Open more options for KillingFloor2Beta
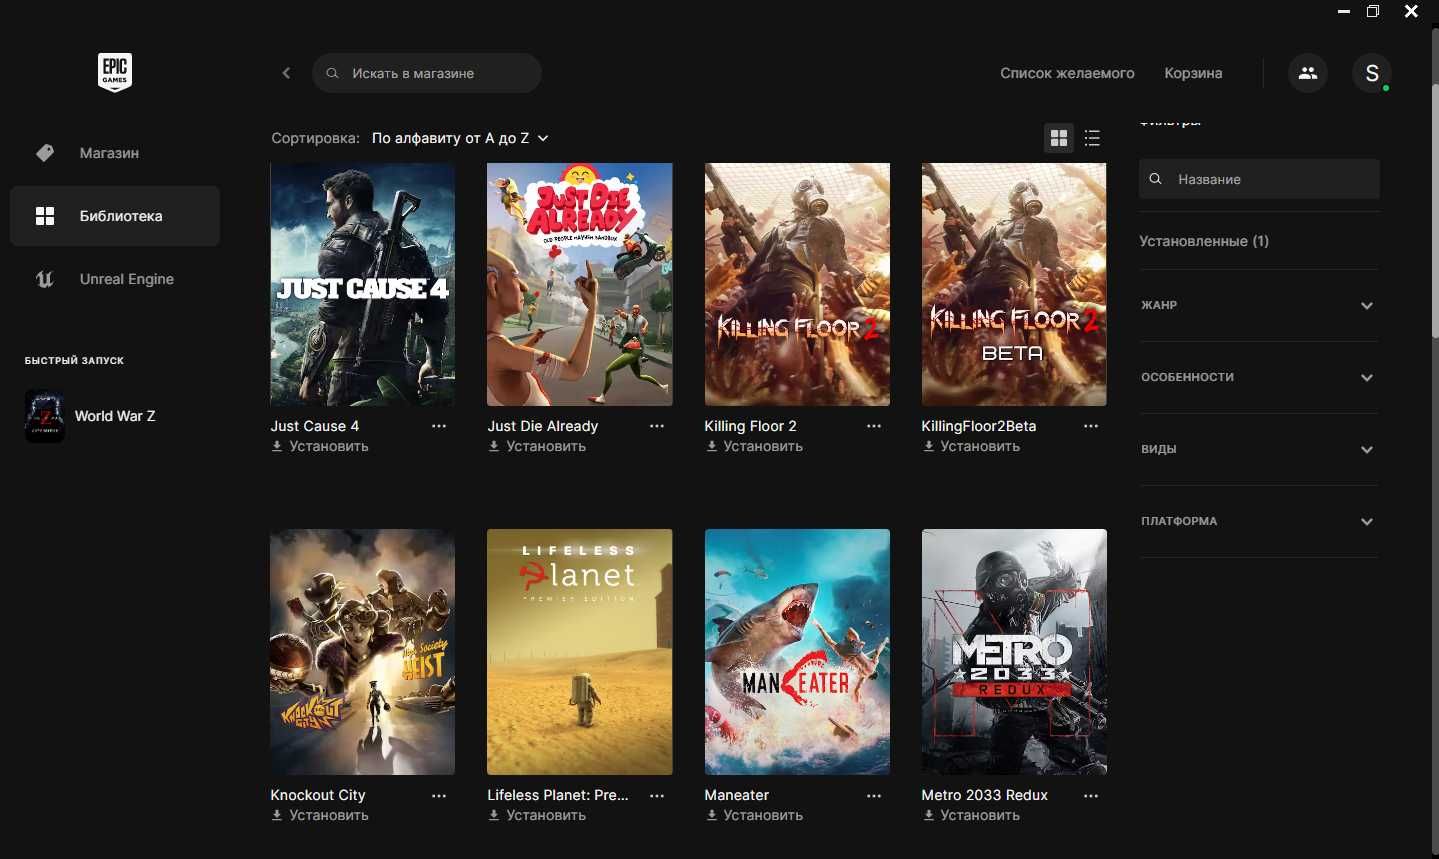 1091,426
